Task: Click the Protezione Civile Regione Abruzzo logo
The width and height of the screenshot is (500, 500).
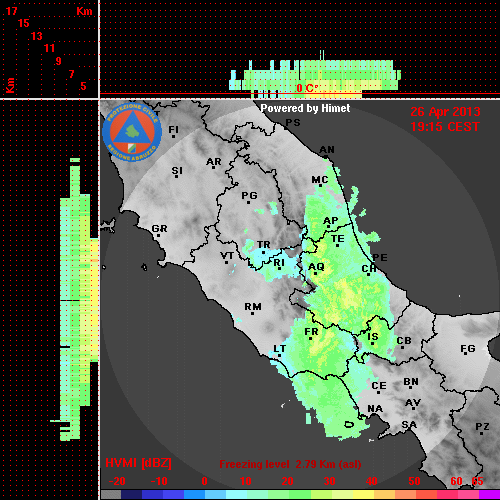Action: pos(132,132)
